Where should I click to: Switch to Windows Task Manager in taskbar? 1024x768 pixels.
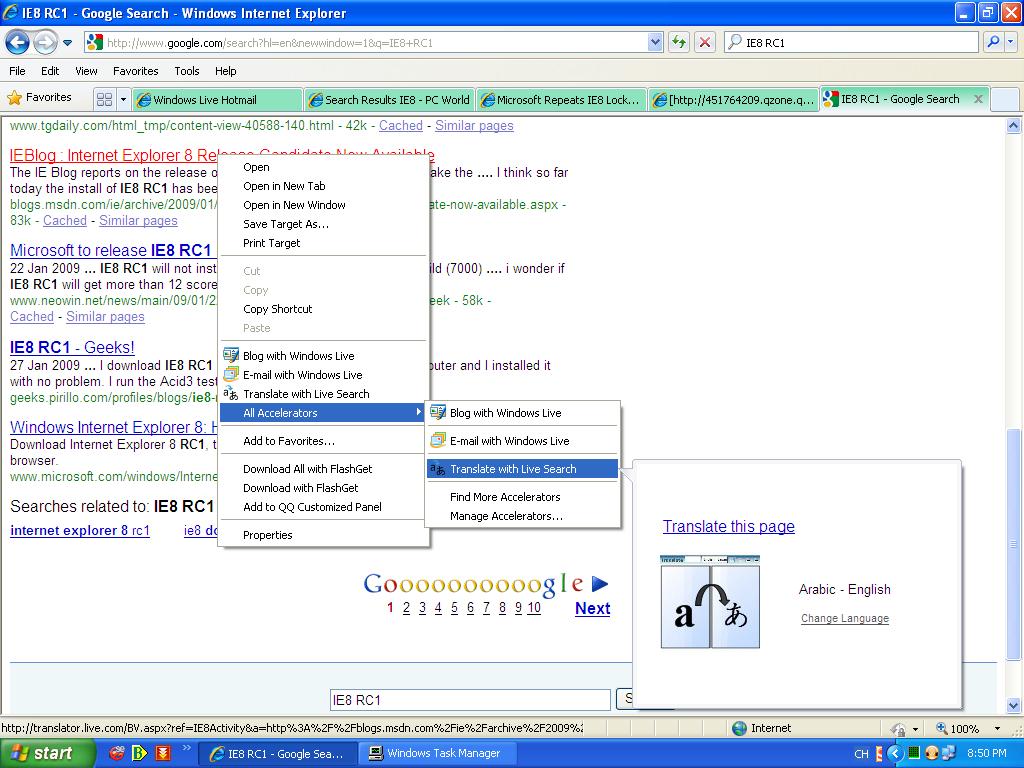[436, 754]
